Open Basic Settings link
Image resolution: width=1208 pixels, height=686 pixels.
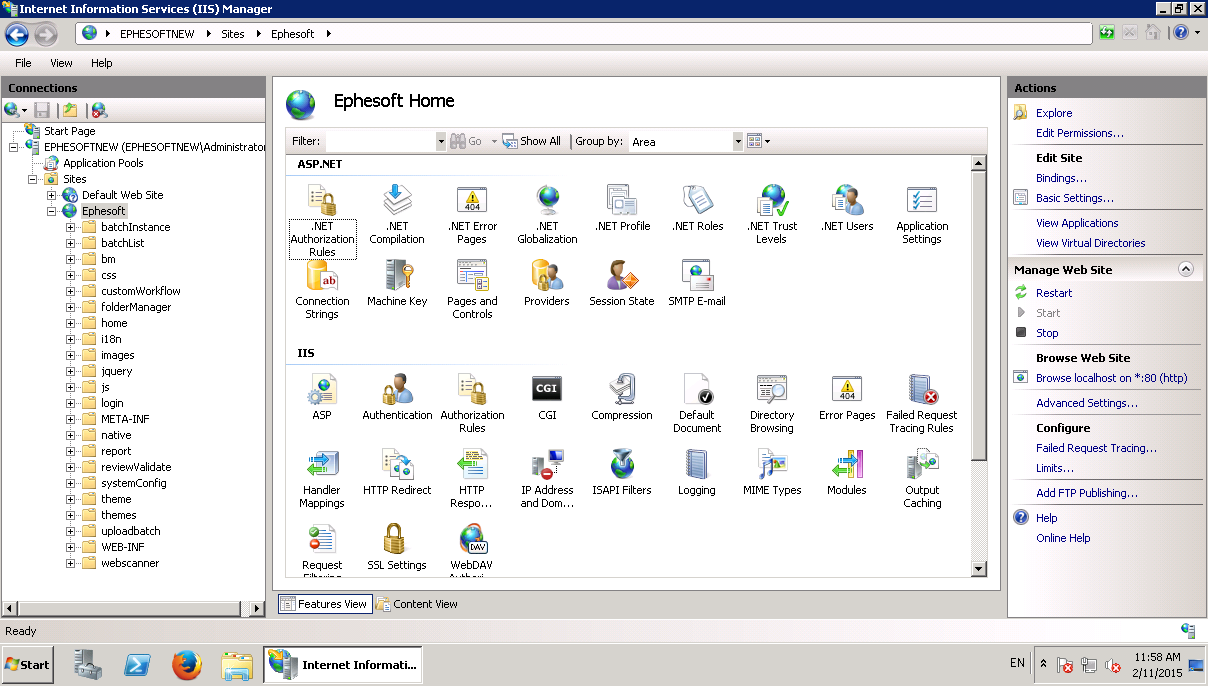click(x=1074, y=198)
